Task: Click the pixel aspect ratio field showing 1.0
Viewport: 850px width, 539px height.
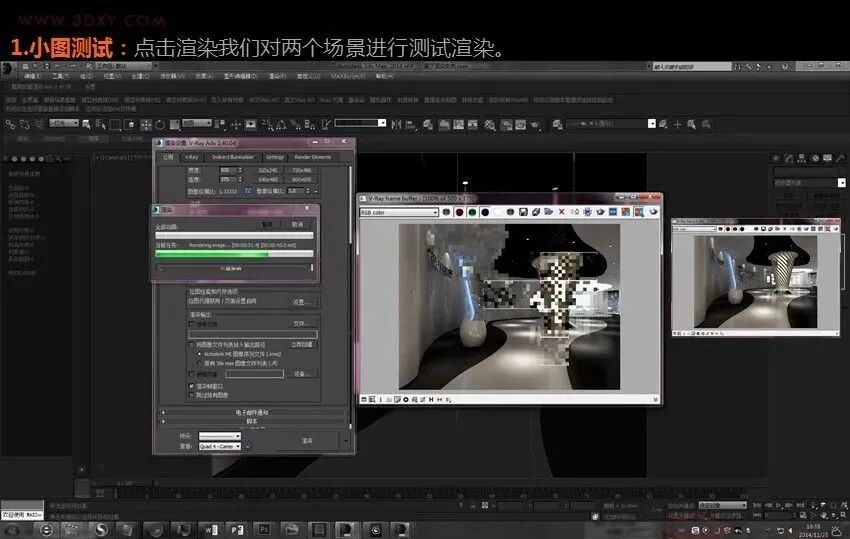Action: pyautogui.click(x=295, y=191)
